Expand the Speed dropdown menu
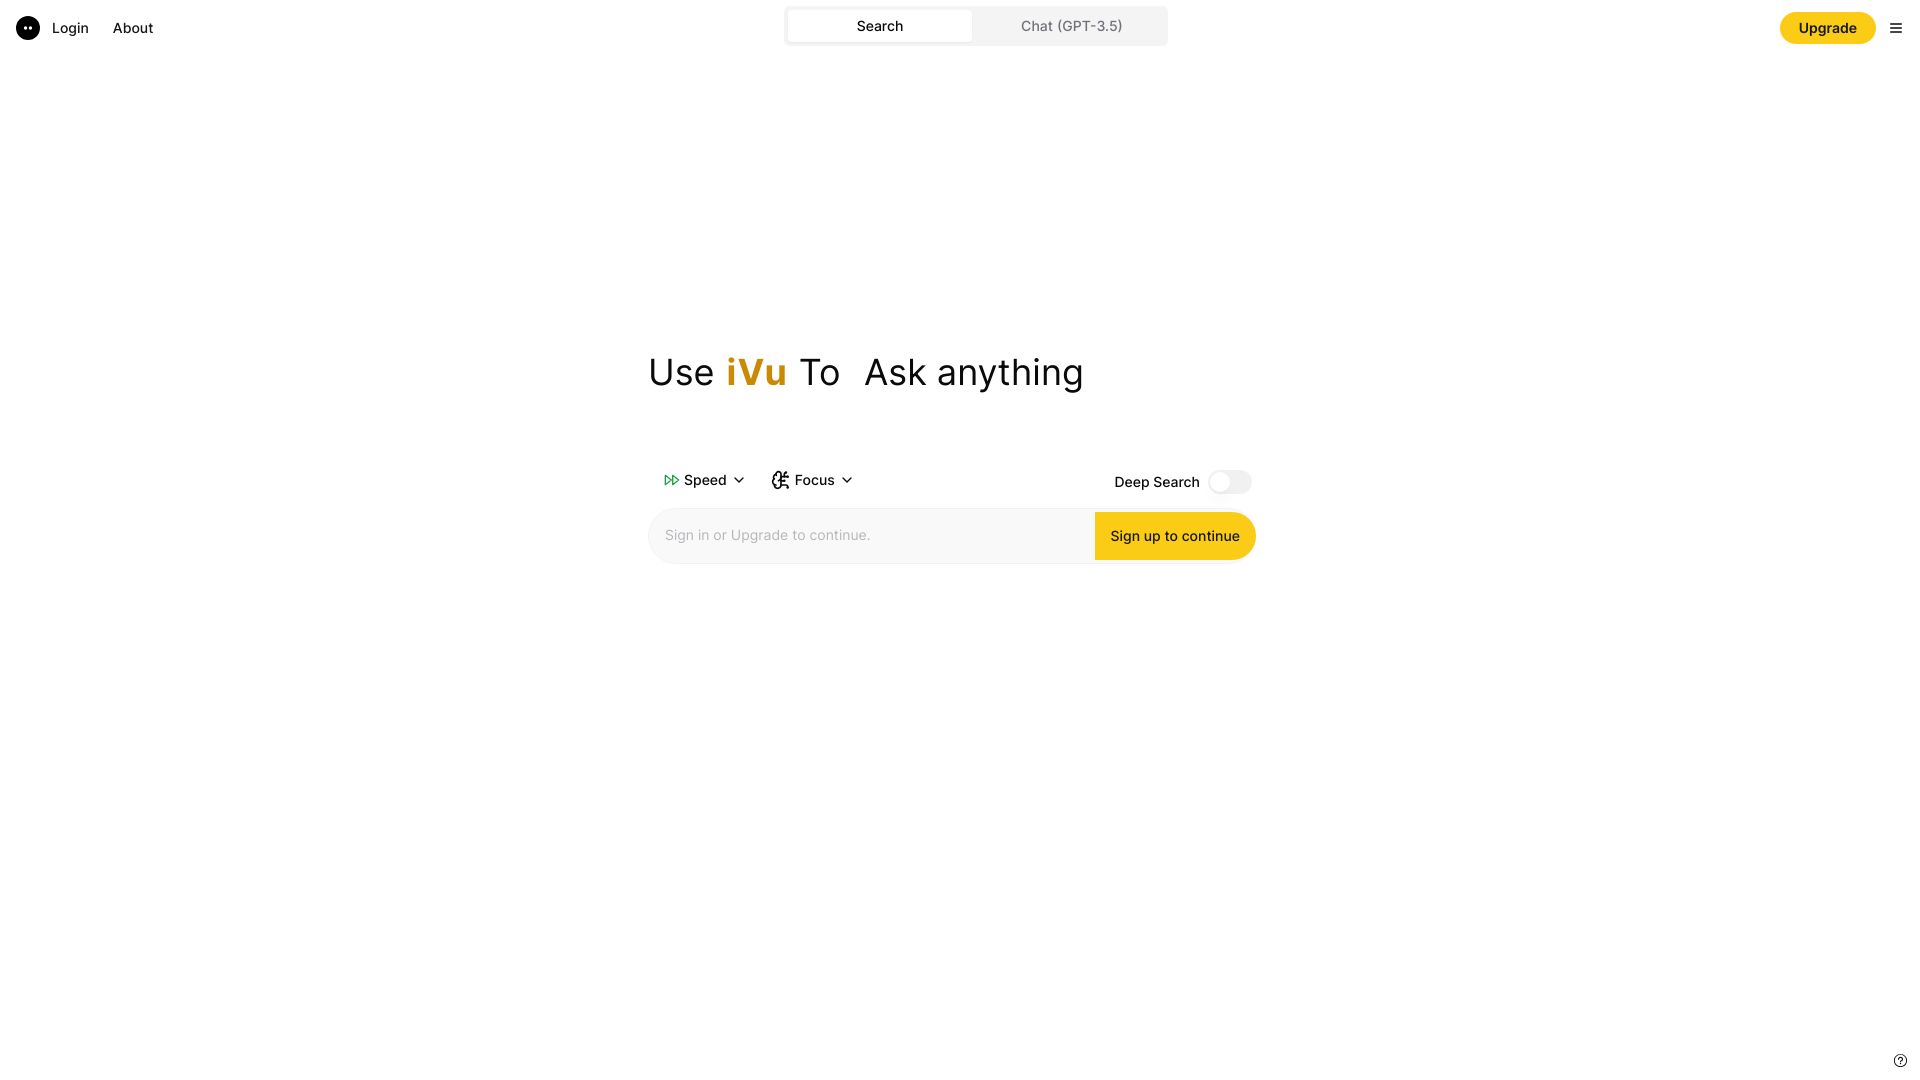 pos(703,480)
